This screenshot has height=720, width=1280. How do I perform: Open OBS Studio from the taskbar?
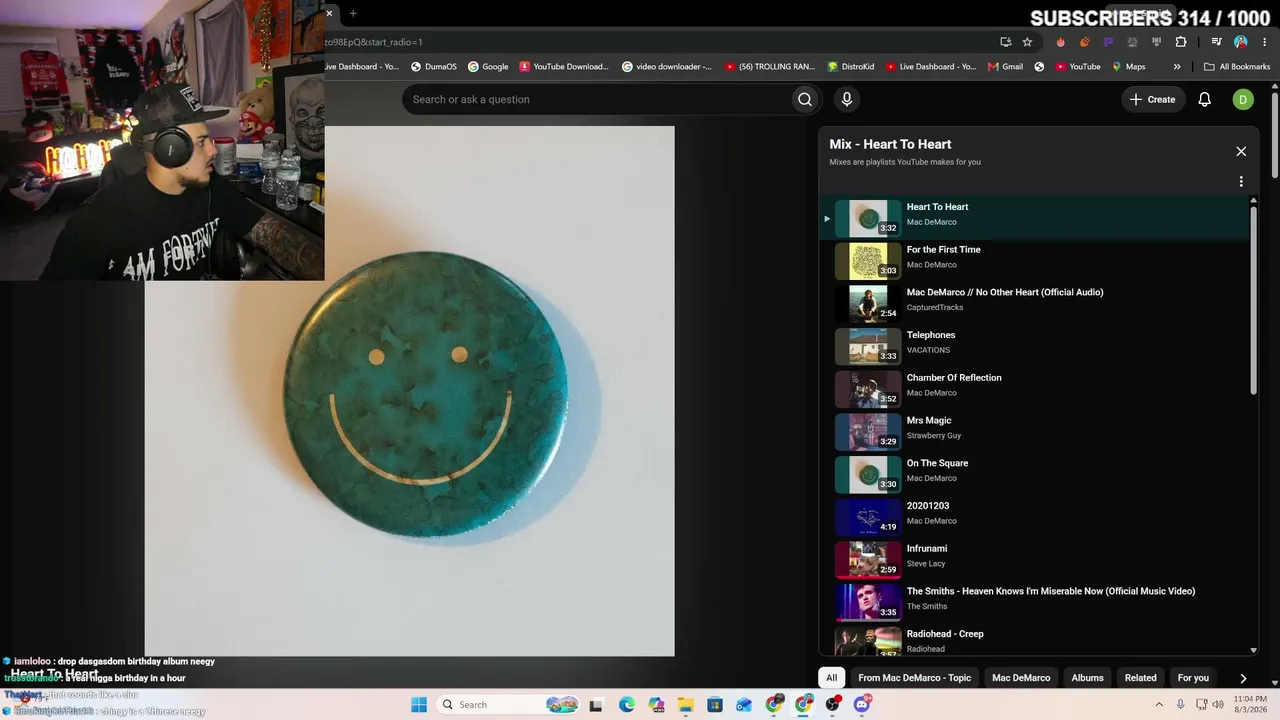coord(833,705)
